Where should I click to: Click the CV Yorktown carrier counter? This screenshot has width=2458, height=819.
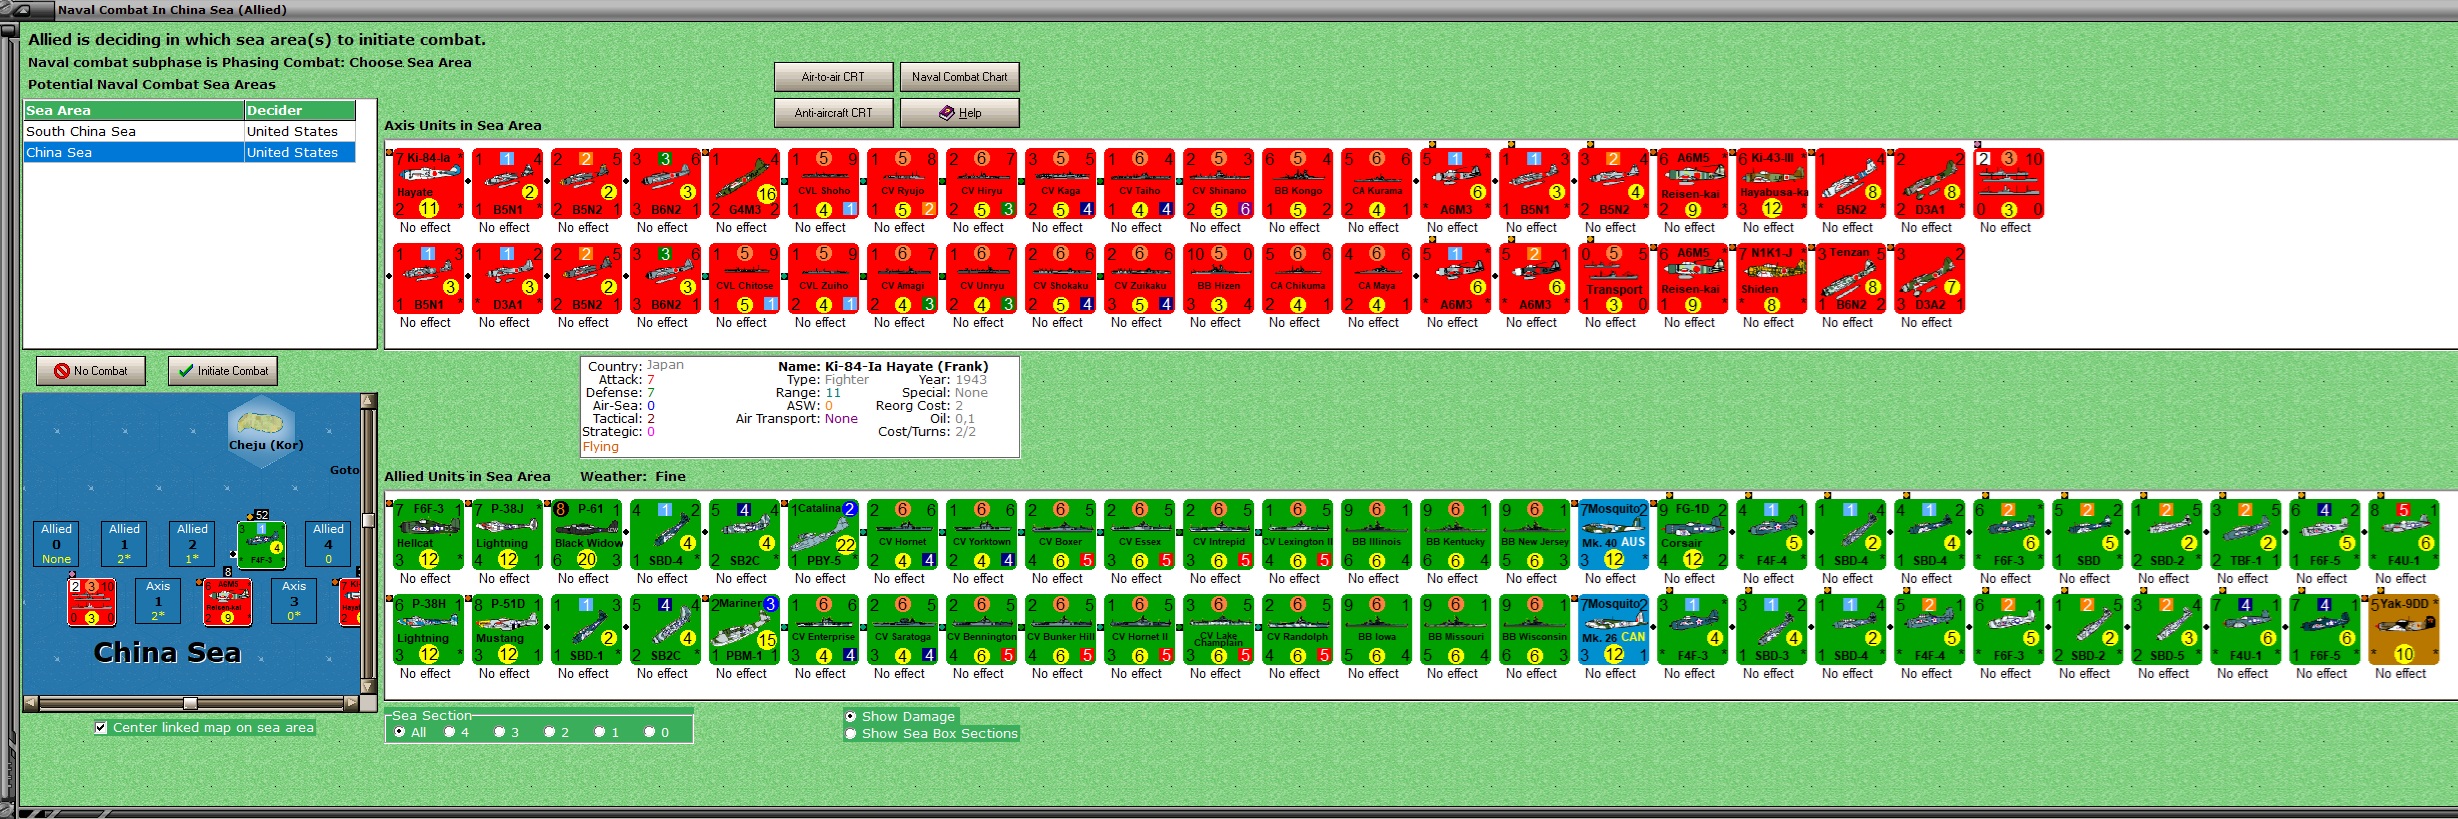[x=982, y=535]
